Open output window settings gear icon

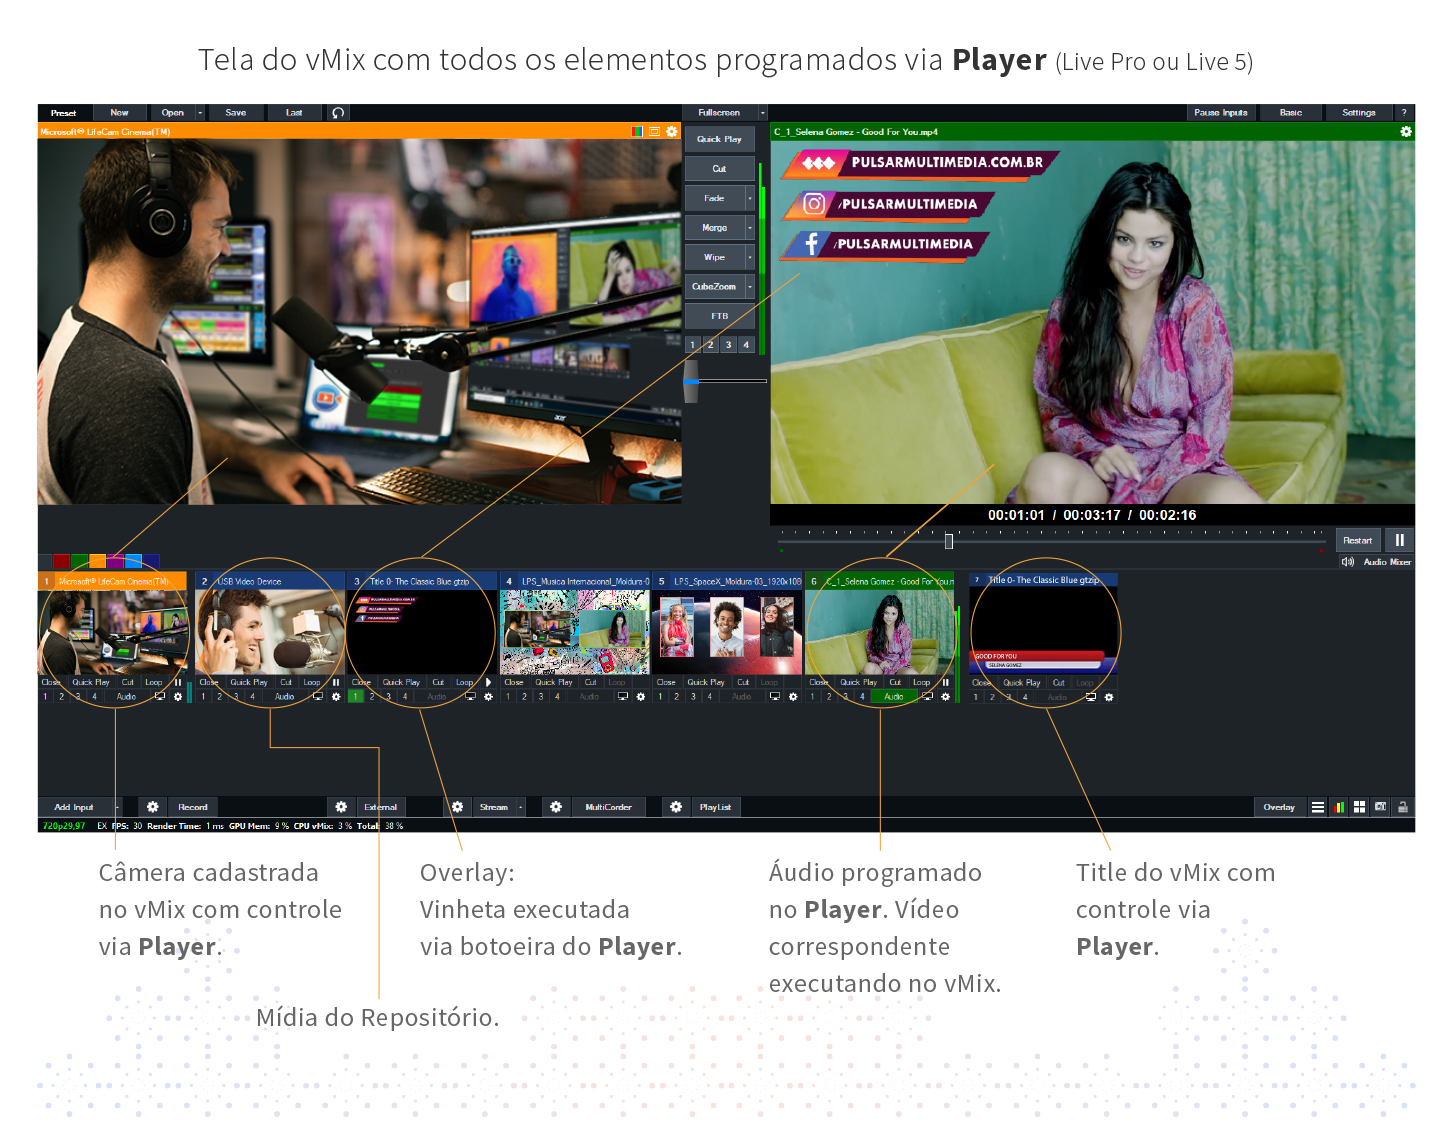[x=1406, y=132]
